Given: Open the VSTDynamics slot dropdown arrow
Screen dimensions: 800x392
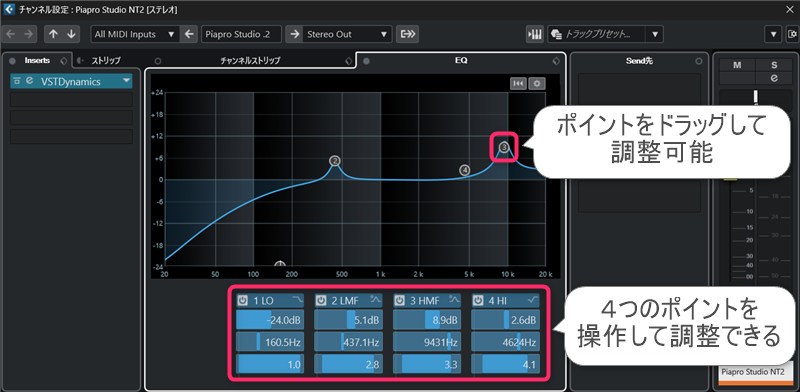Looking at the screenshot, I should click(126, 81).
